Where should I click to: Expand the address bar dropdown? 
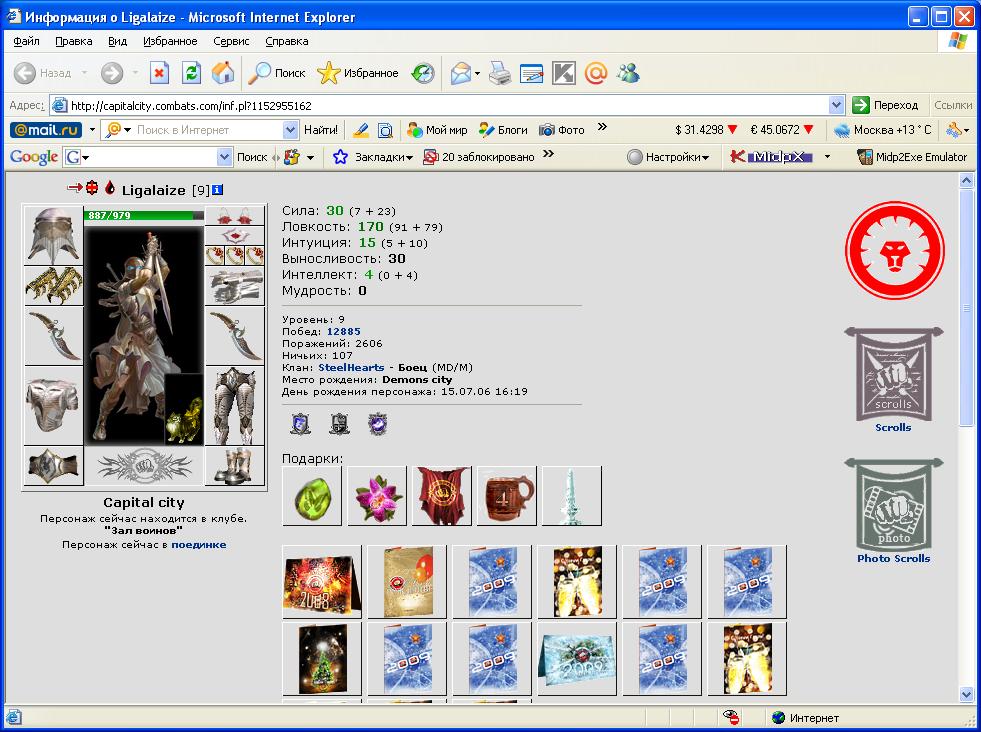pyautogui.click(x=836, y=105)
